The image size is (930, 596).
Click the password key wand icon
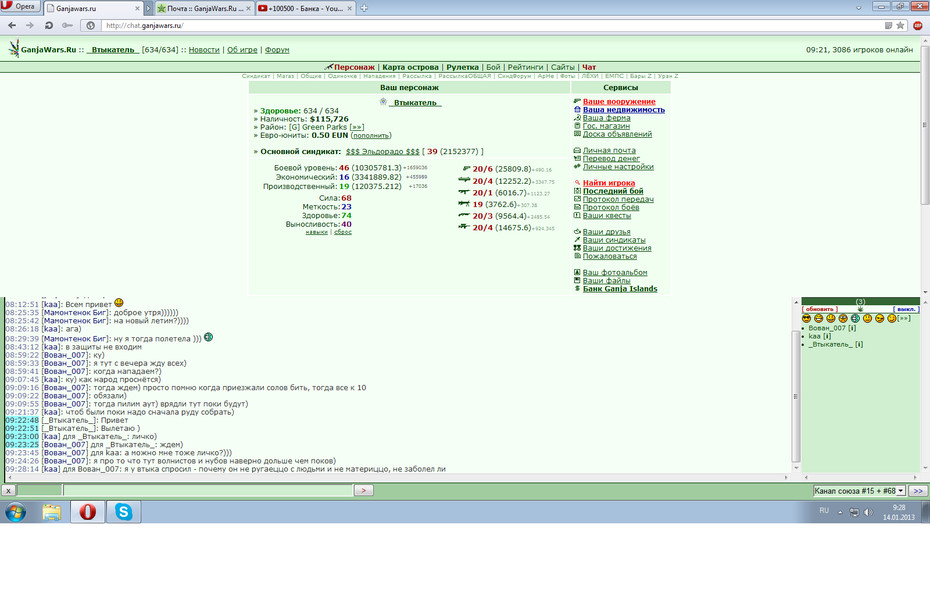68,26
